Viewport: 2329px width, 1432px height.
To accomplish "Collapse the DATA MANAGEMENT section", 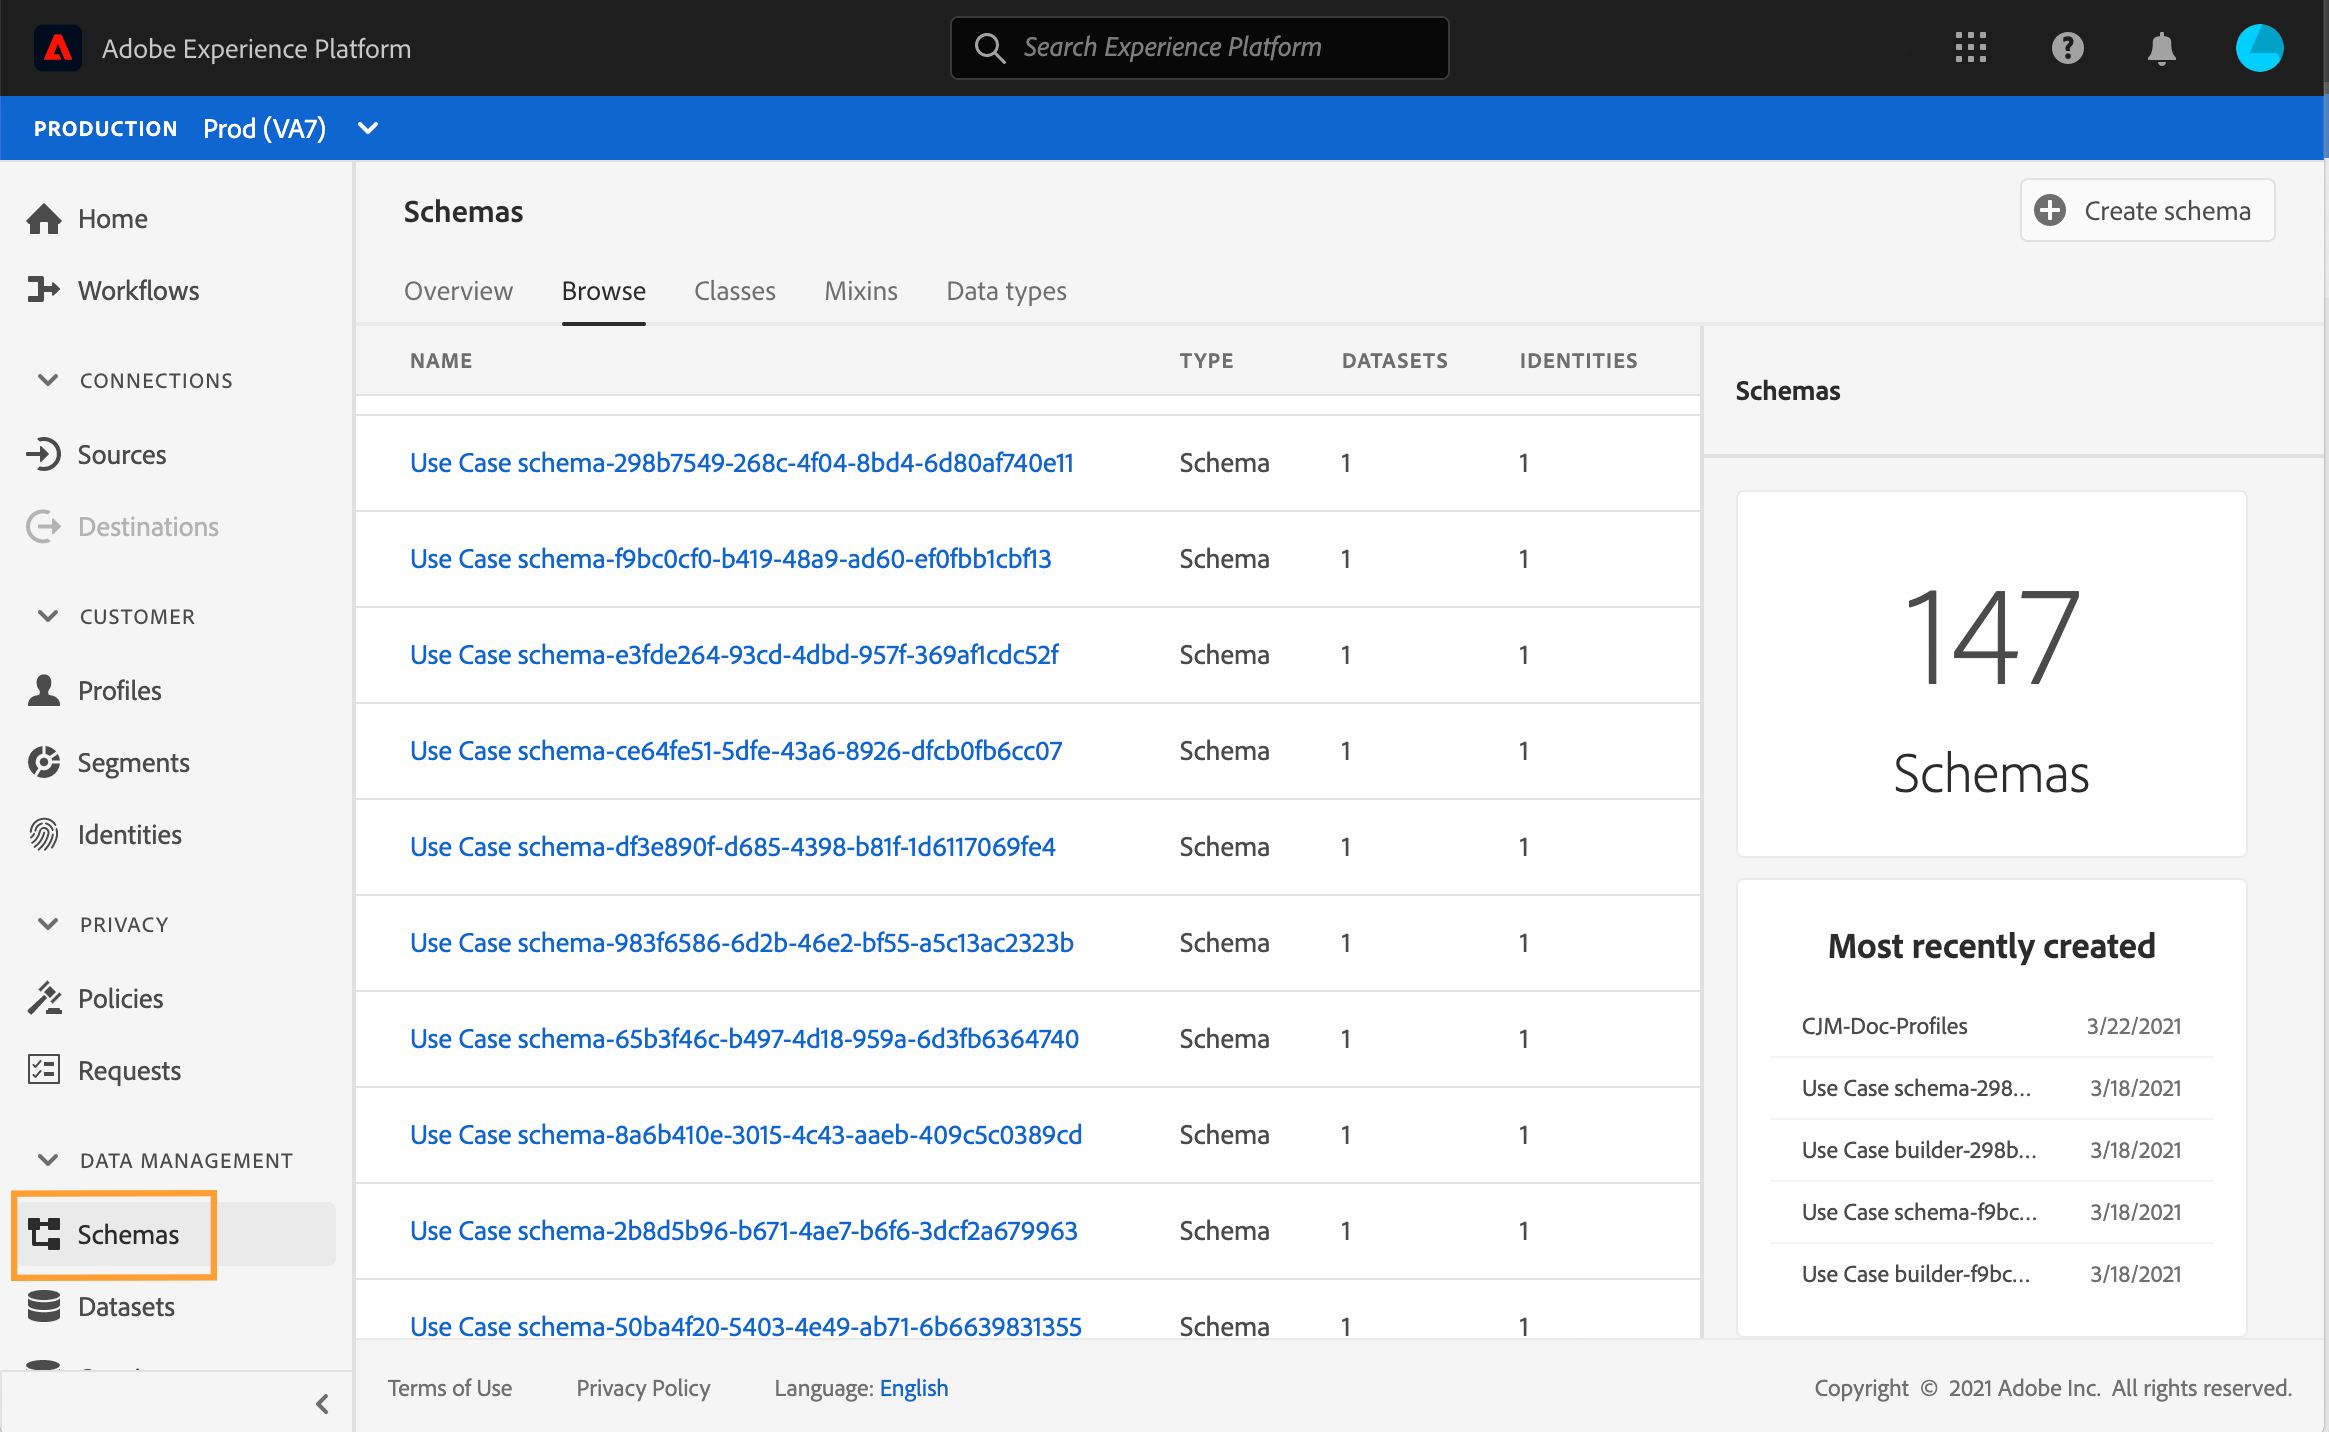I will pyautogui.click(x=47, y=1160).
